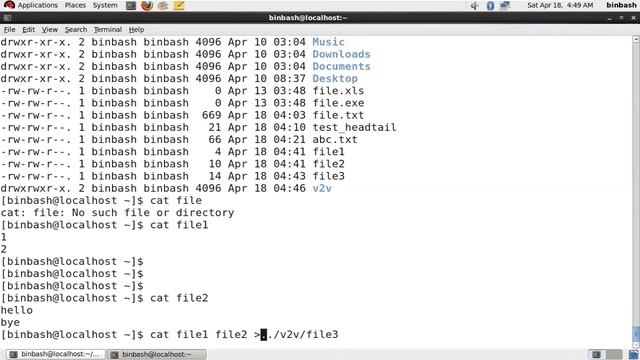Click the 'cat file1' command text

(179, 225)
